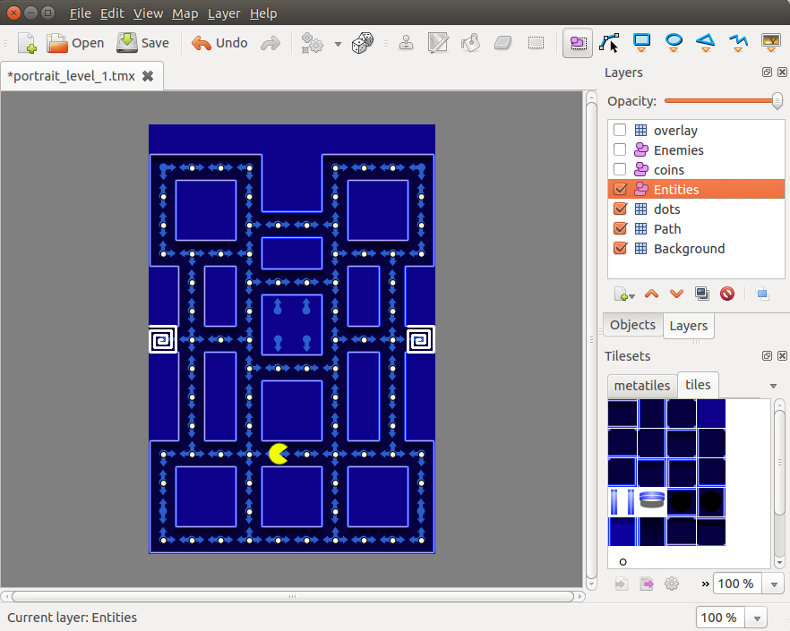Open the status bar zoom dropdown

click(756, 618)
